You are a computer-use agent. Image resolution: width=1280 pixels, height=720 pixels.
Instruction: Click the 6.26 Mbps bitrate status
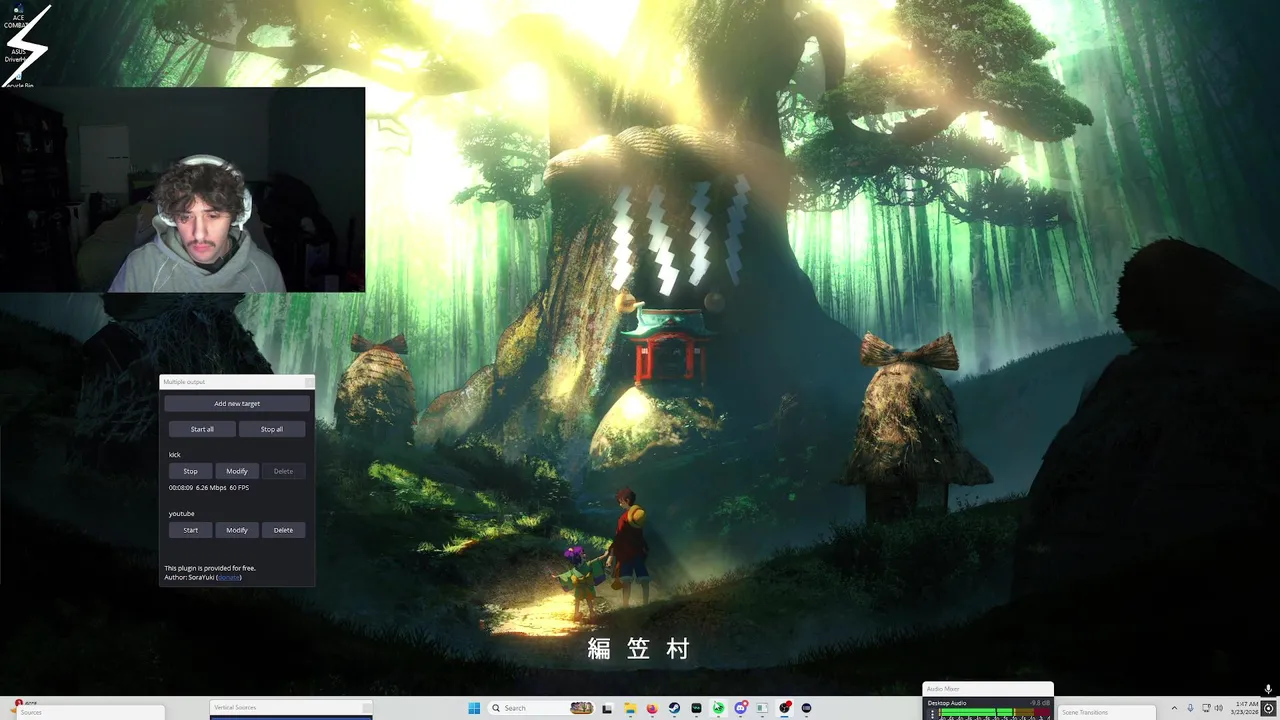coord(210,487)
